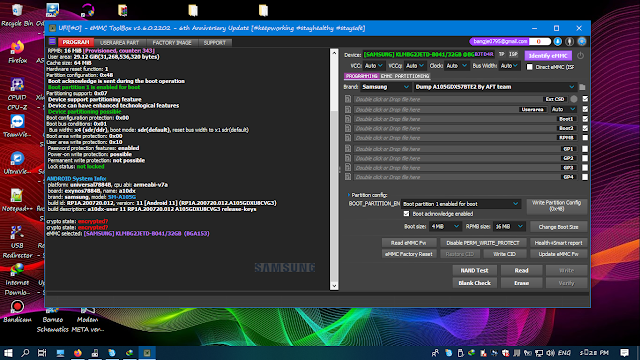Image resolution: width=640 pixels, height=360 pixels.
Task: Click the Identify eMMC button
Action: 548,56
